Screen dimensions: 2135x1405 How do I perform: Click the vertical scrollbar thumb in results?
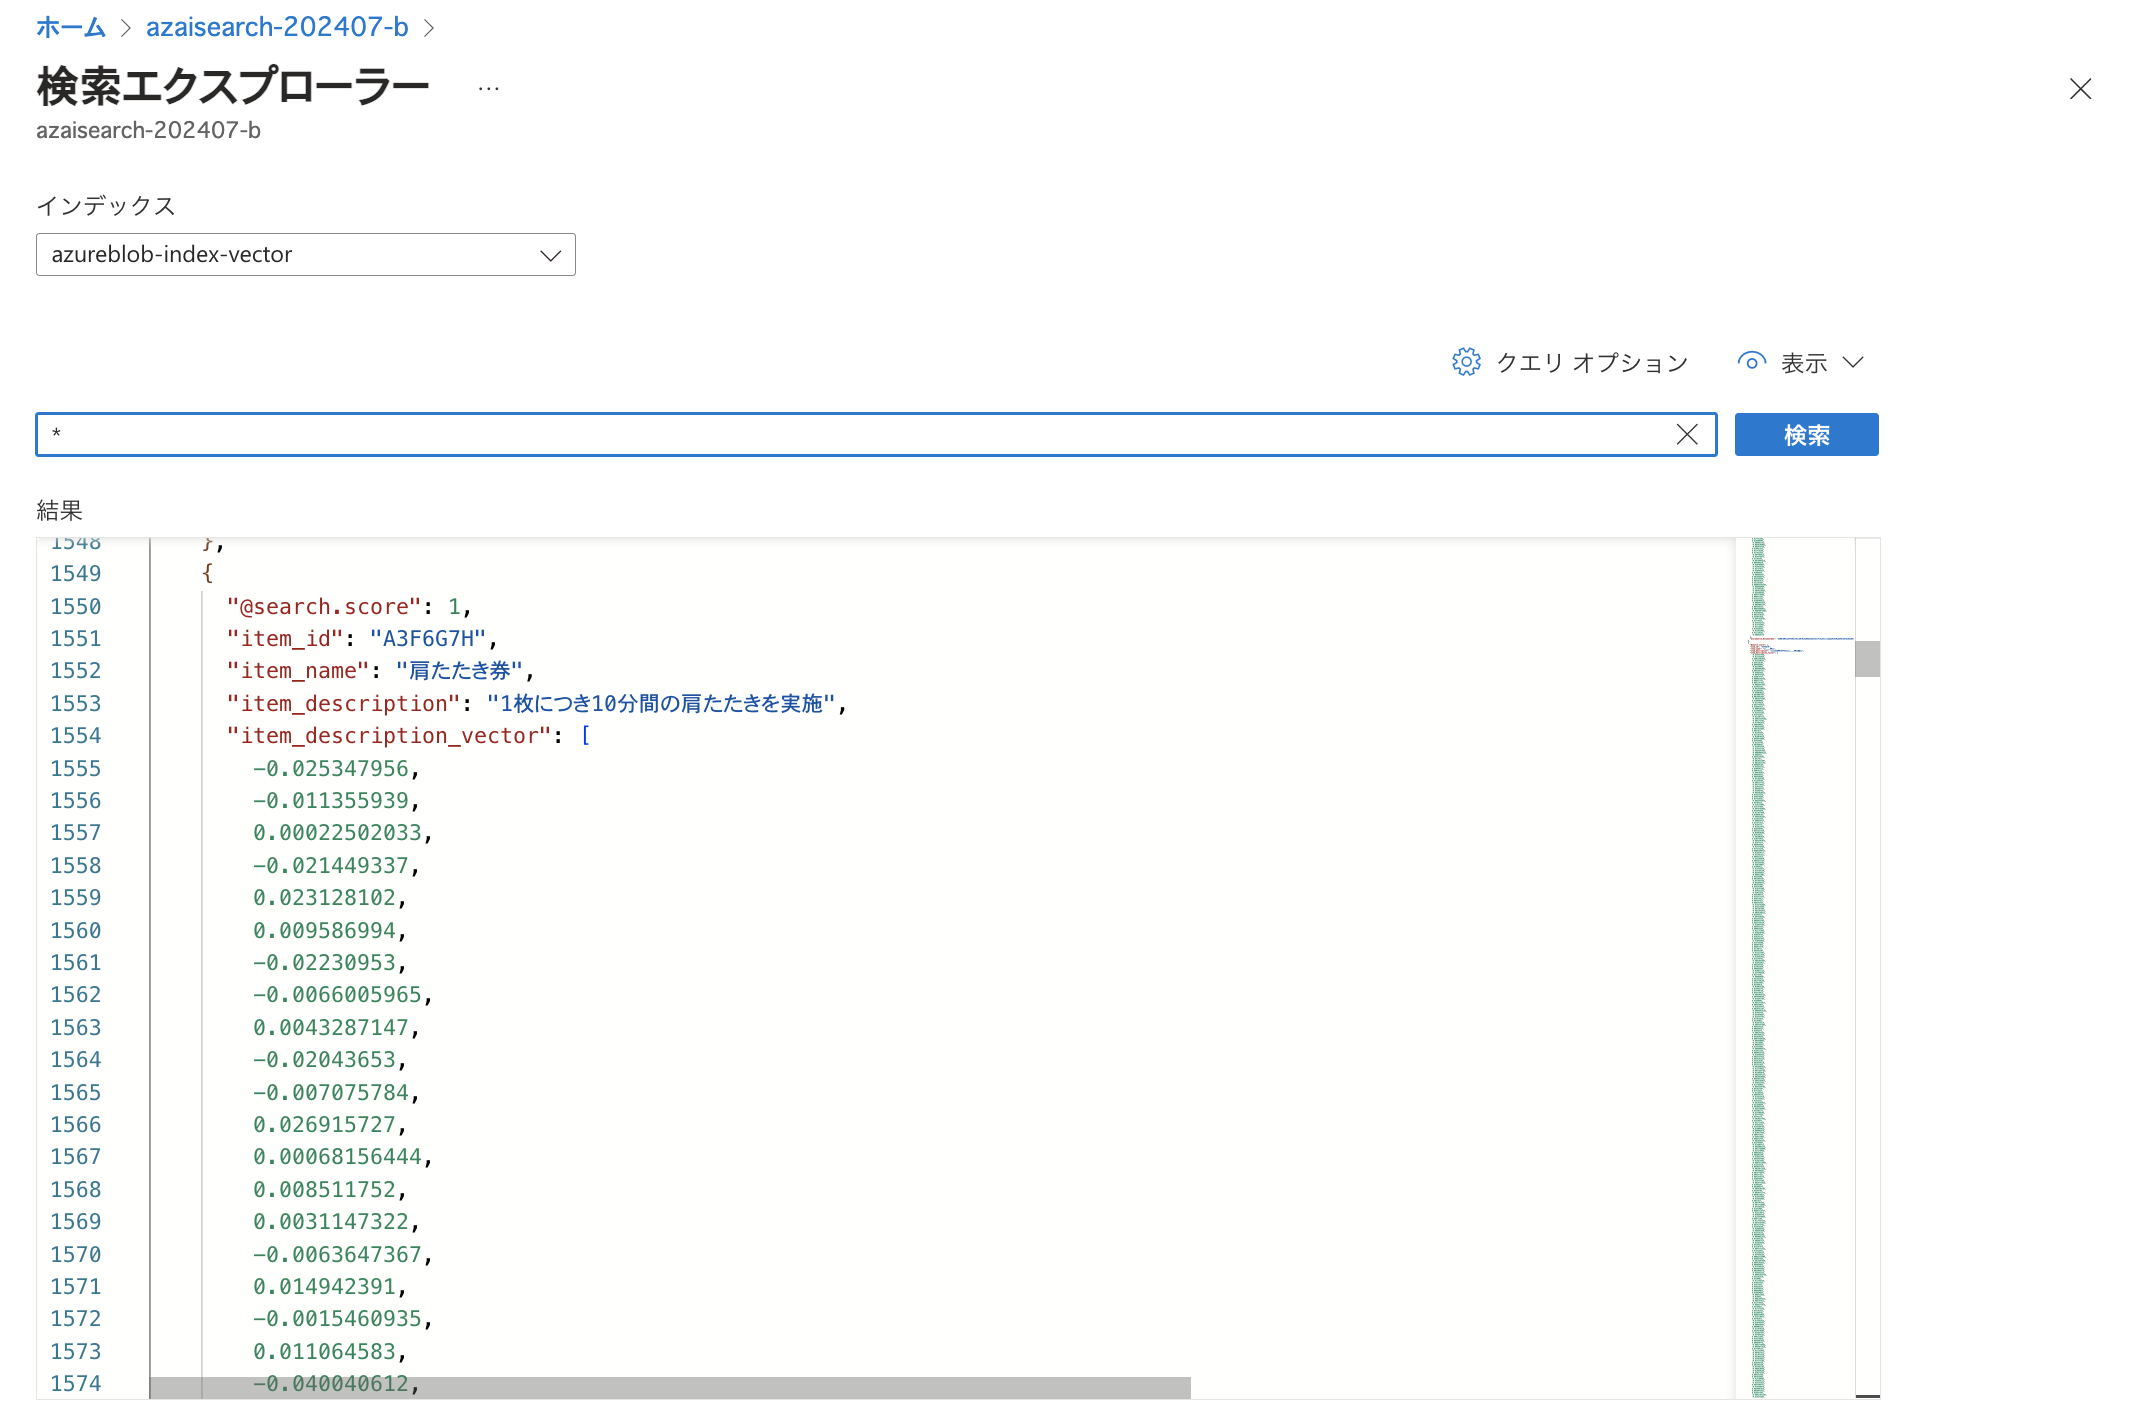pos(1867,659)
